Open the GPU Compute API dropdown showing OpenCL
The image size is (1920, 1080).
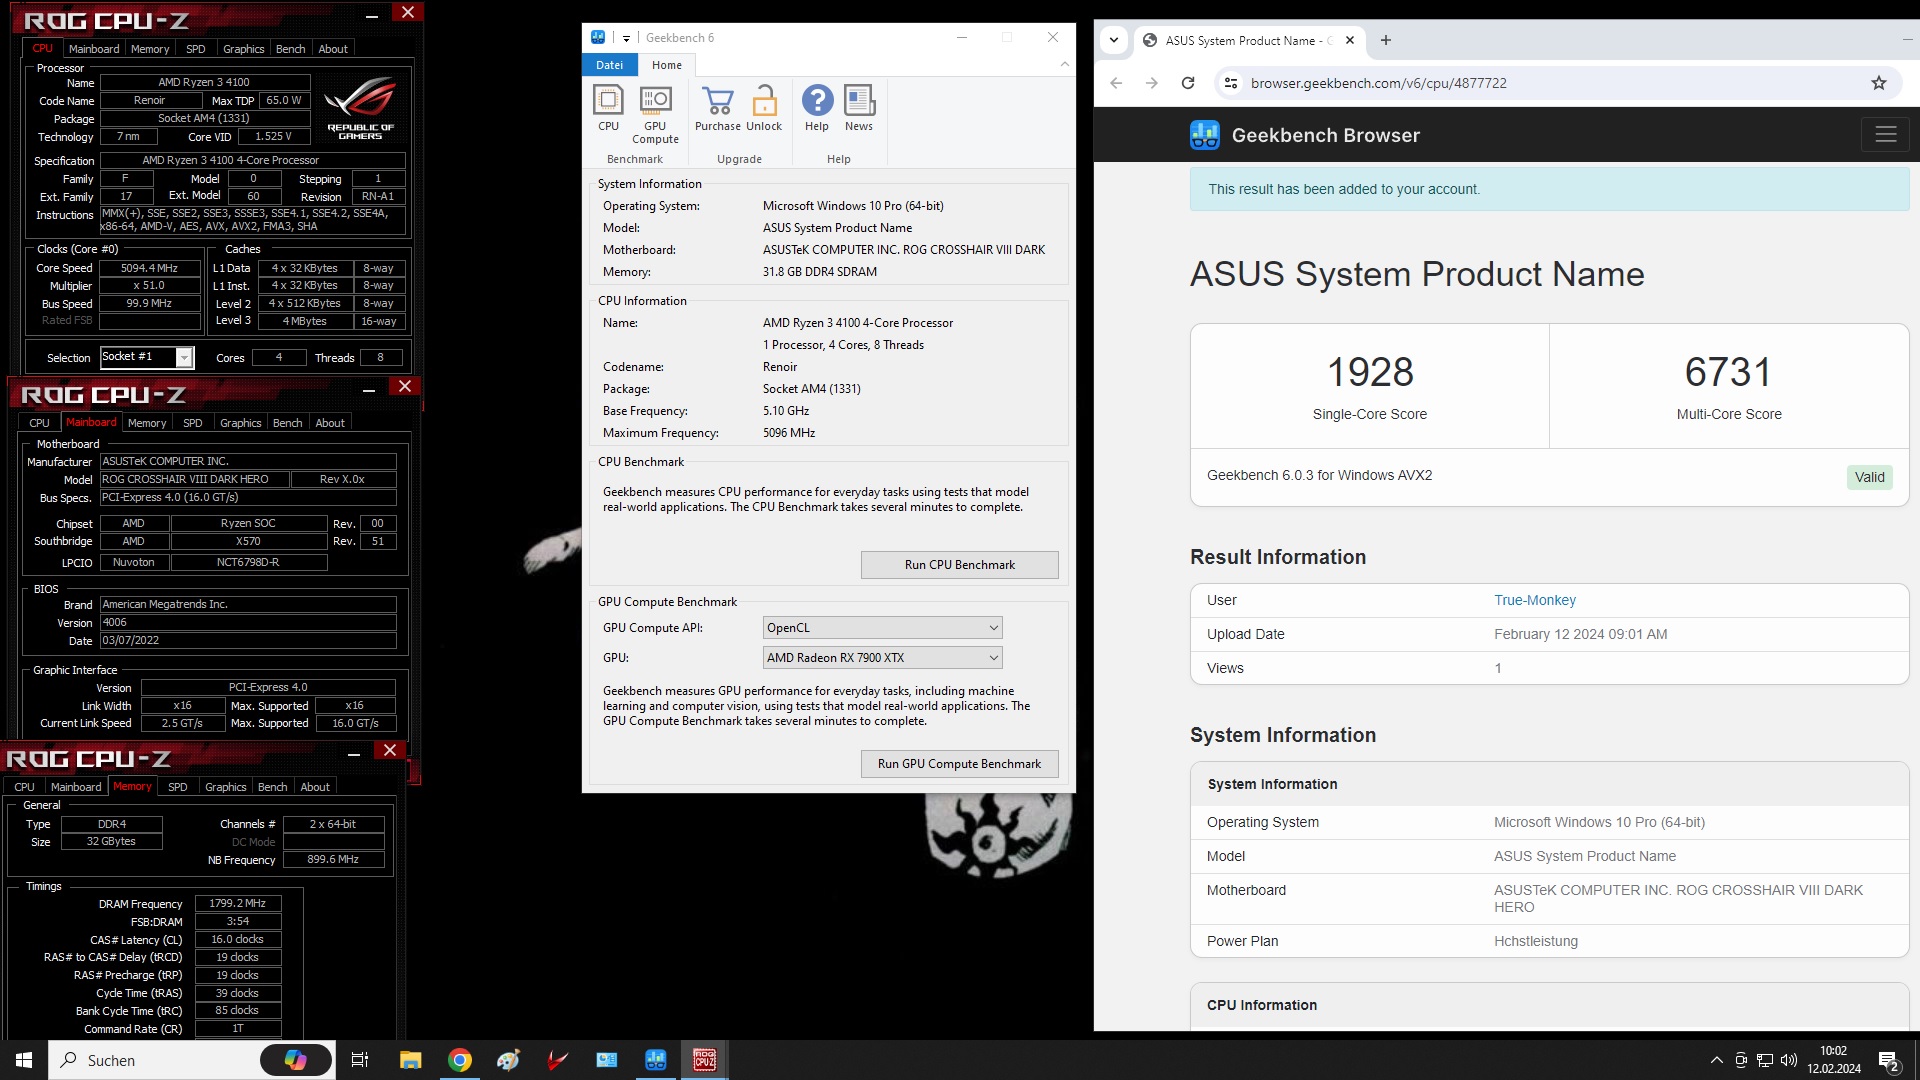click(882, 628)
